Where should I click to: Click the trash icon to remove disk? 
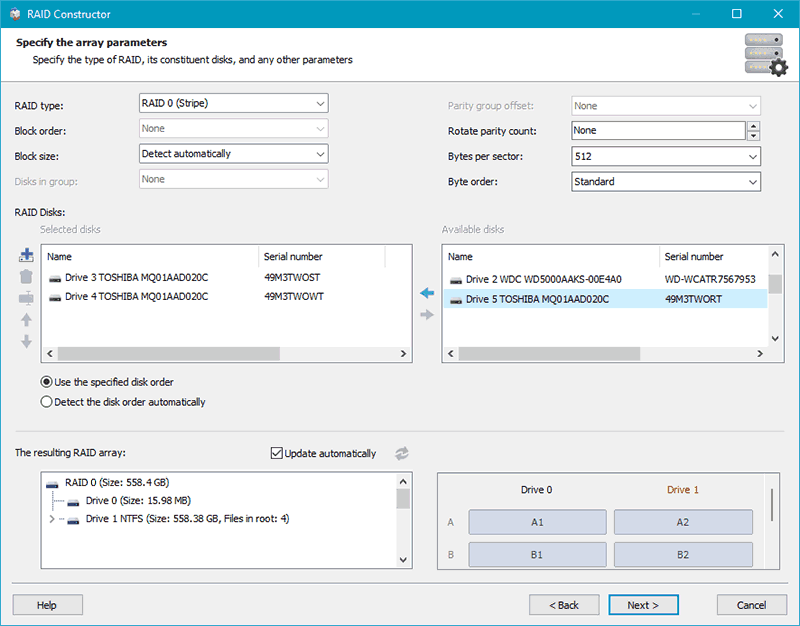26,277
